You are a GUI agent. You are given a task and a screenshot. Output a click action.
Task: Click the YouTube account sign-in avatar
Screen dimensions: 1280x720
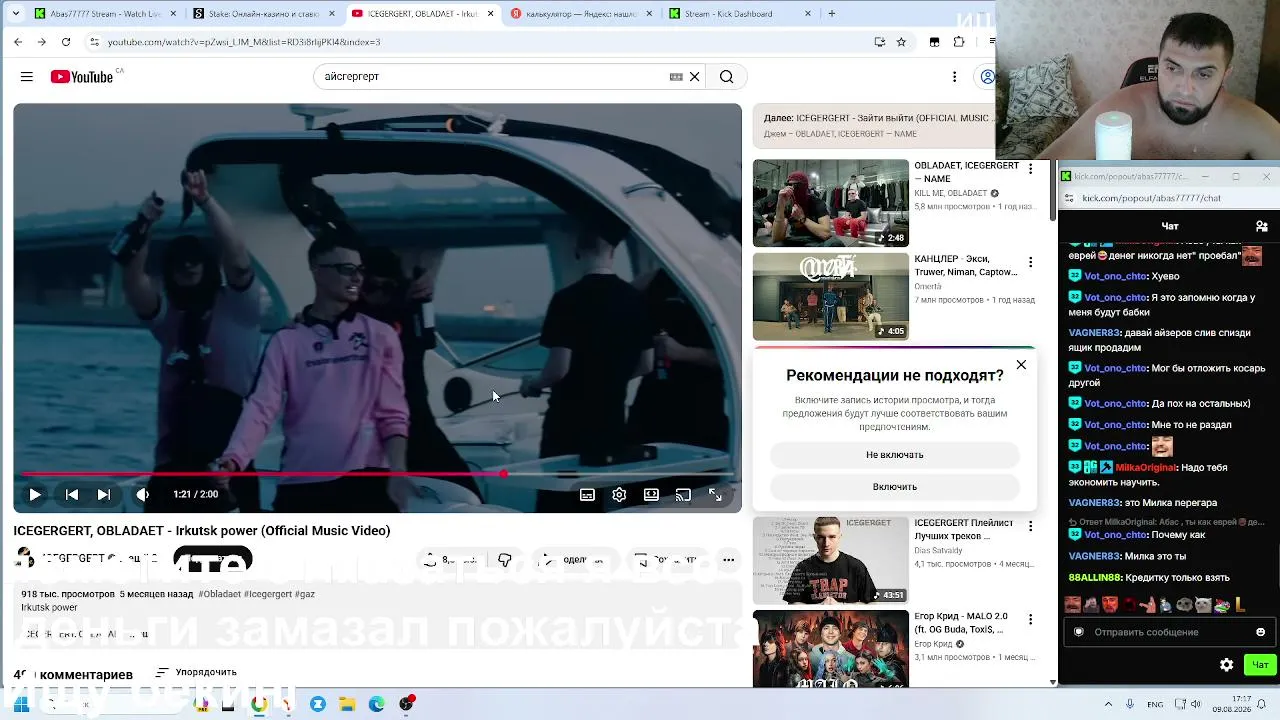(987, 77)
